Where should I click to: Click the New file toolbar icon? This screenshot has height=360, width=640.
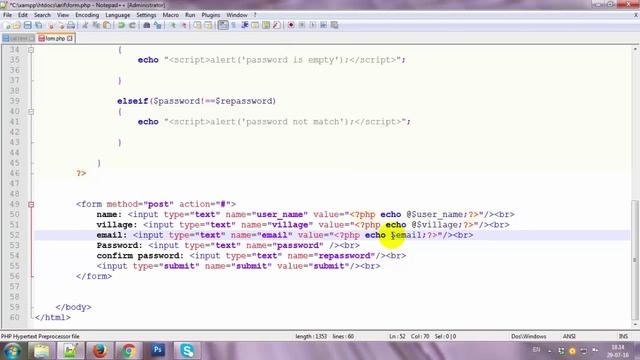[7, 25]
